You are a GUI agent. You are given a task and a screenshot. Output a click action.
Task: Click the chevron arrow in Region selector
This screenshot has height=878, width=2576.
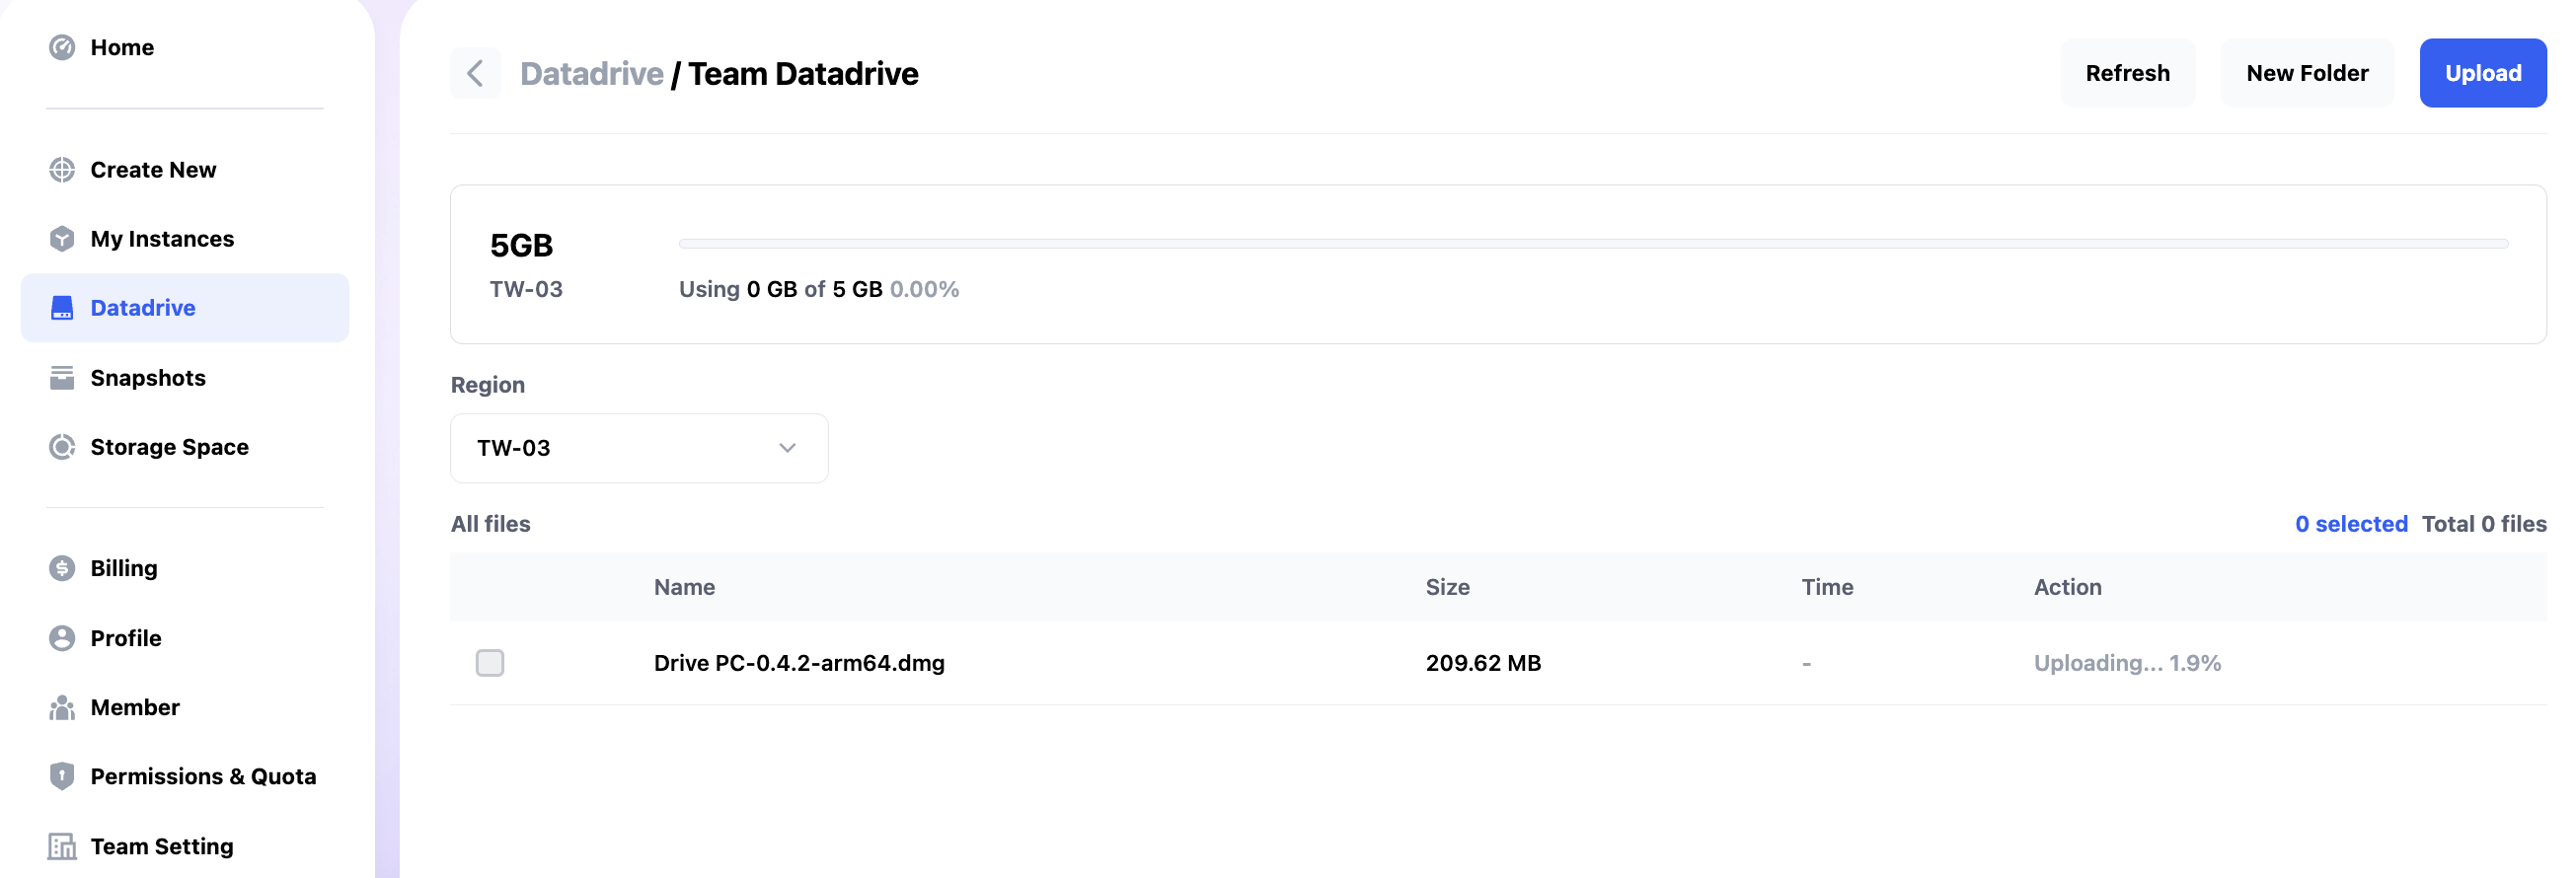(x=787, y=448)
